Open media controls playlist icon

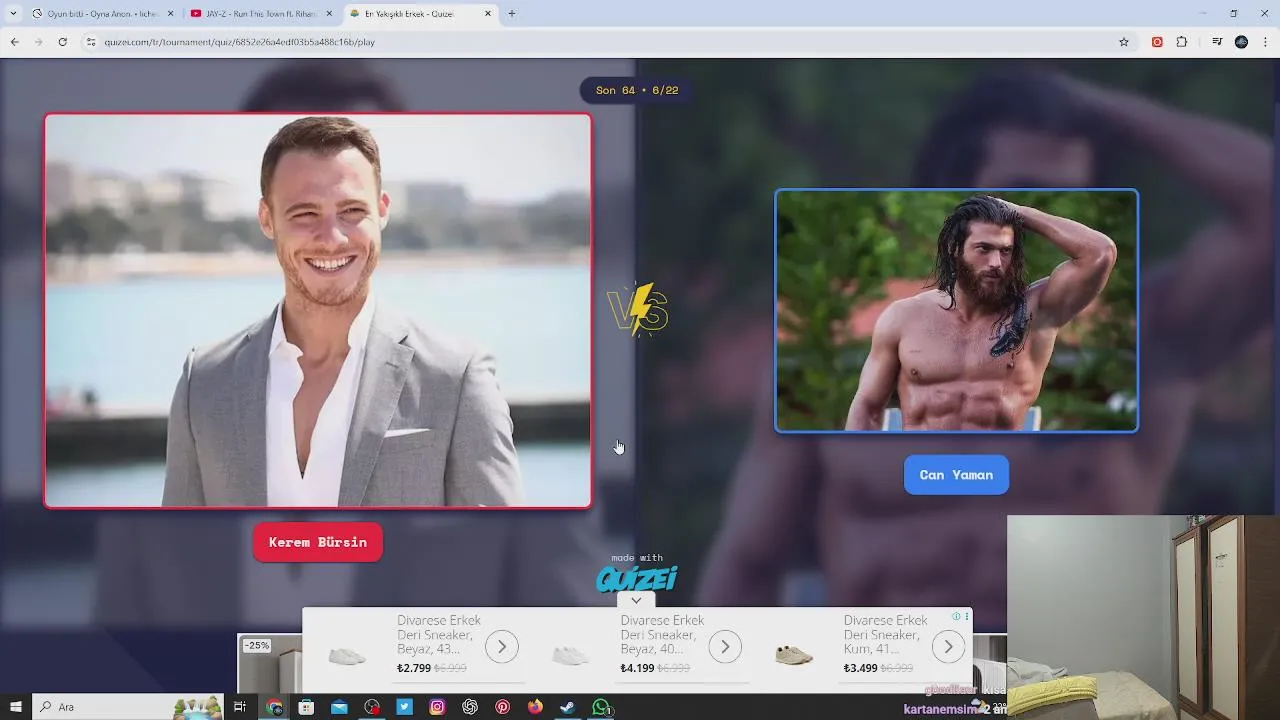click(1216, 42)
